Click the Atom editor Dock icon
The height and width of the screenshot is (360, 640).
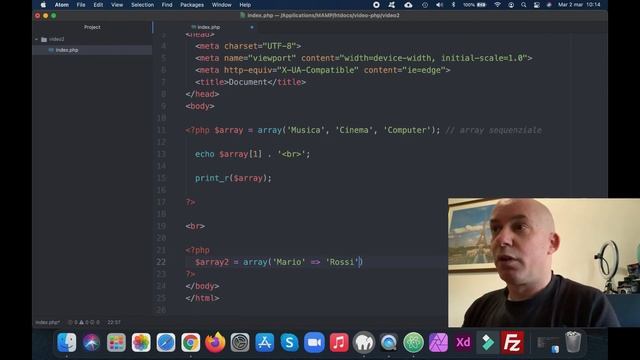[x=413, y=342]
